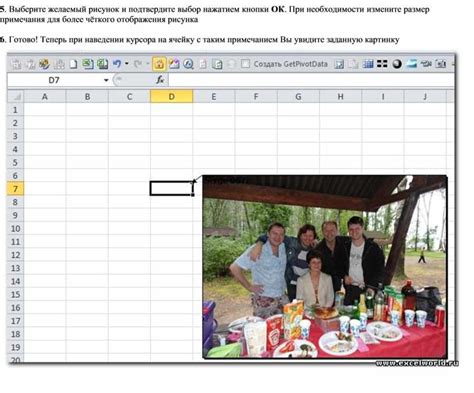The height and width of the screenshot is (393, 474).
Task: Click the Name Box showing D7
Action: click(x=54, y=80)
